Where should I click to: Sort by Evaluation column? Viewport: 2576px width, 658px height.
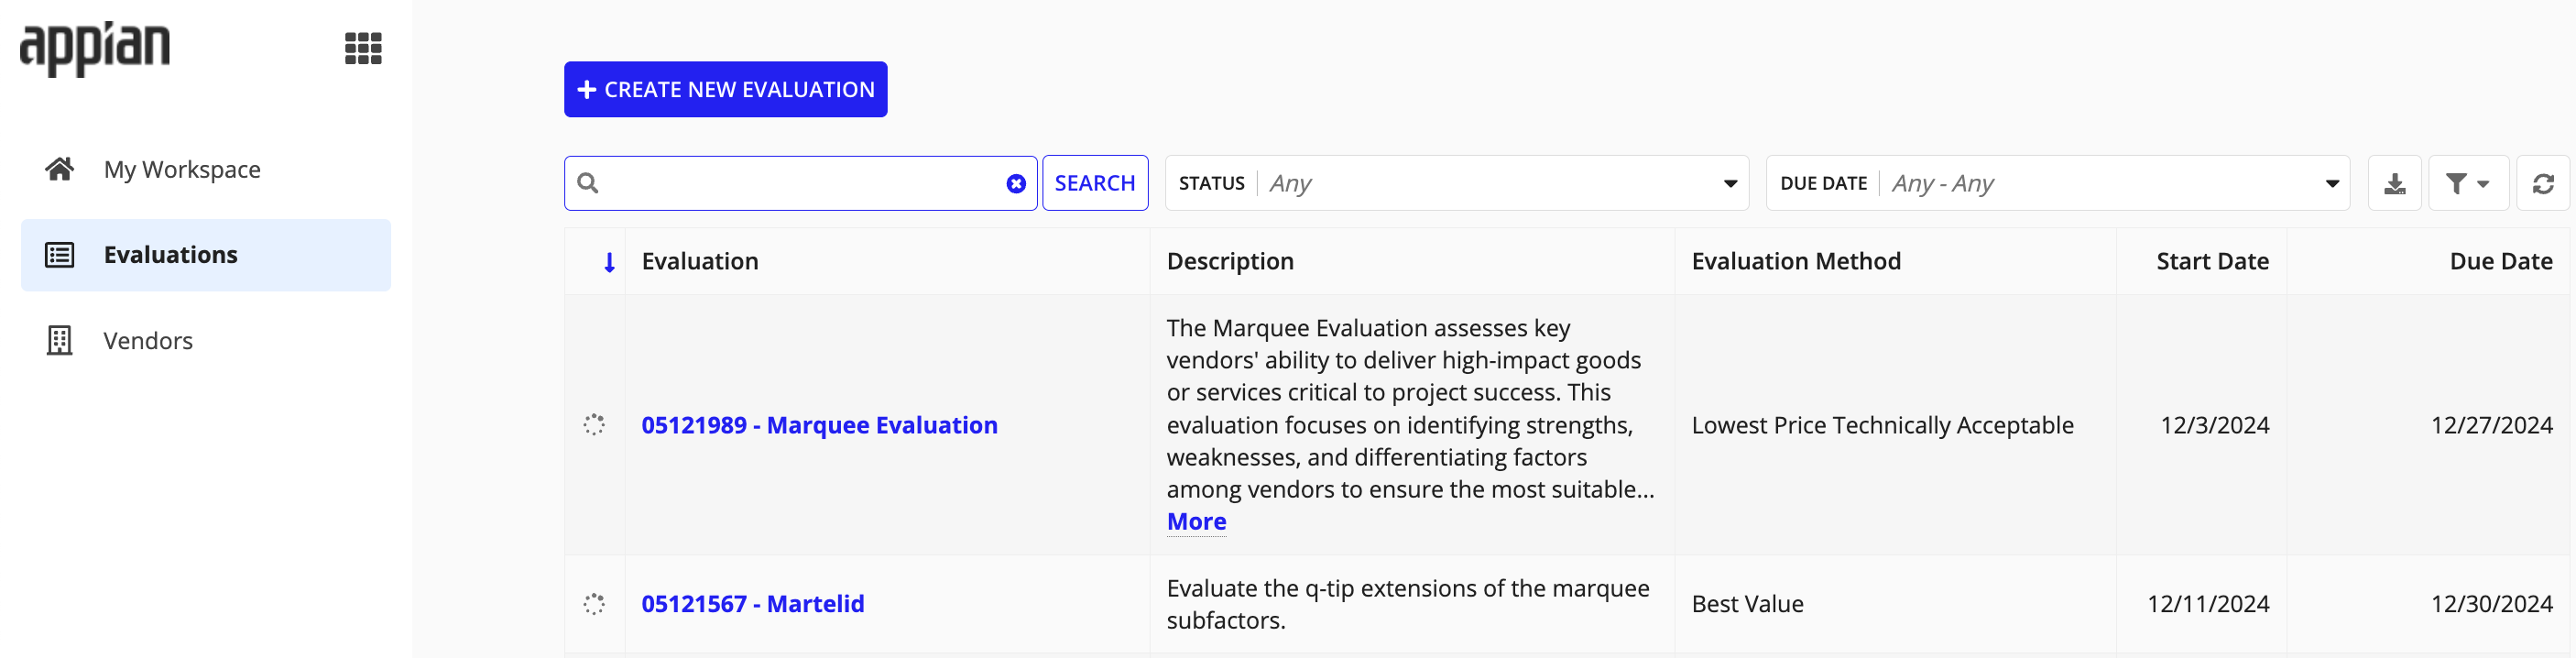coord(700,261)
